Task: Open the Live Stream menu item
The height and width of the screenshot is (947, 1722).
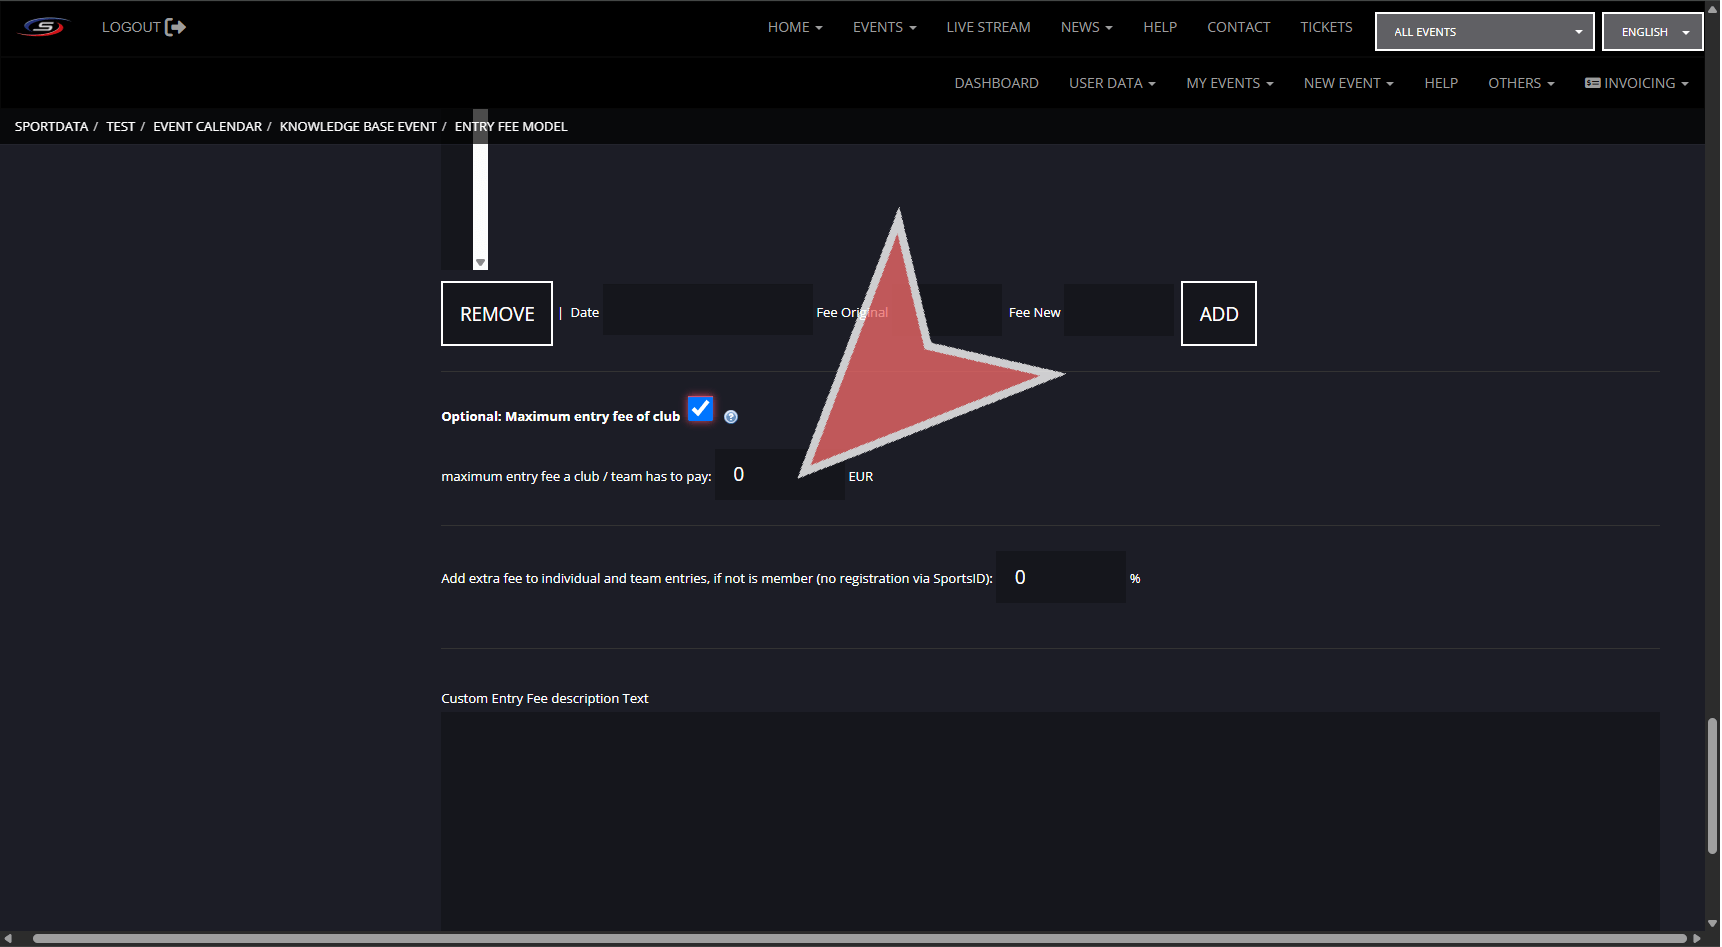Action: point(988,27)
